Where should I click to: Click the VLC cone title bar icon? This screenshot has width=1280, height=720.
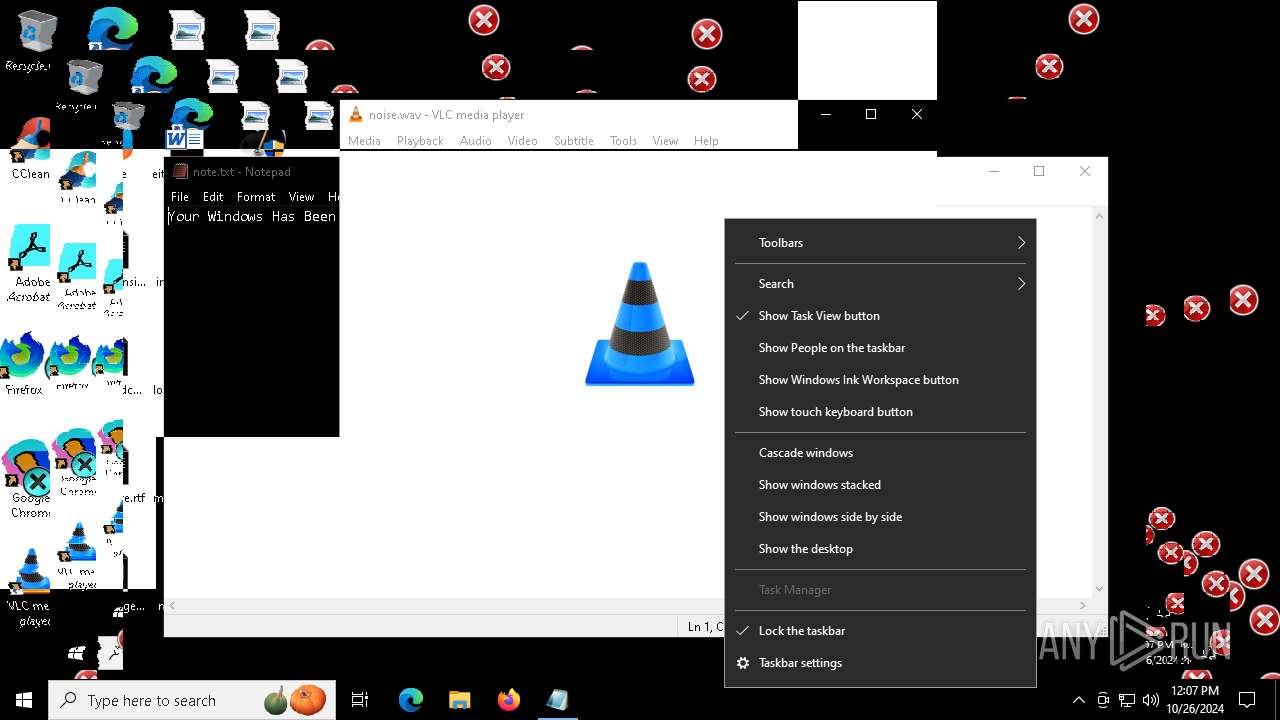coord(355,115)
